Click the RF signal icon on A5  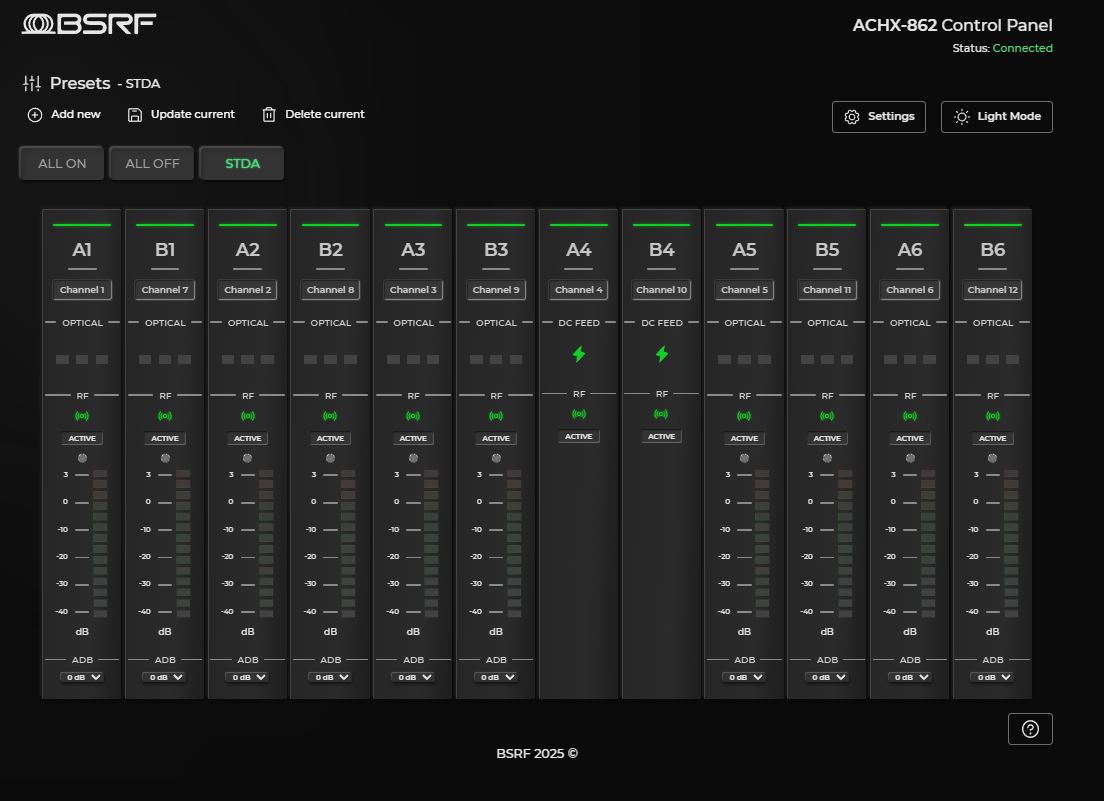click(x=744, y=416)
